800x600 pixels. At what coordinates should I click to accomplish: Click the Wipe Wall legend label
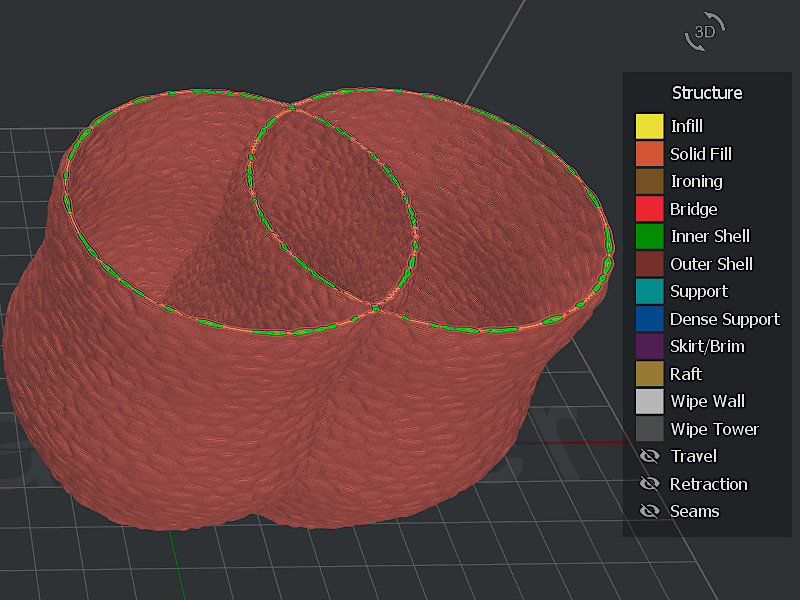click(x=708, y=401)
